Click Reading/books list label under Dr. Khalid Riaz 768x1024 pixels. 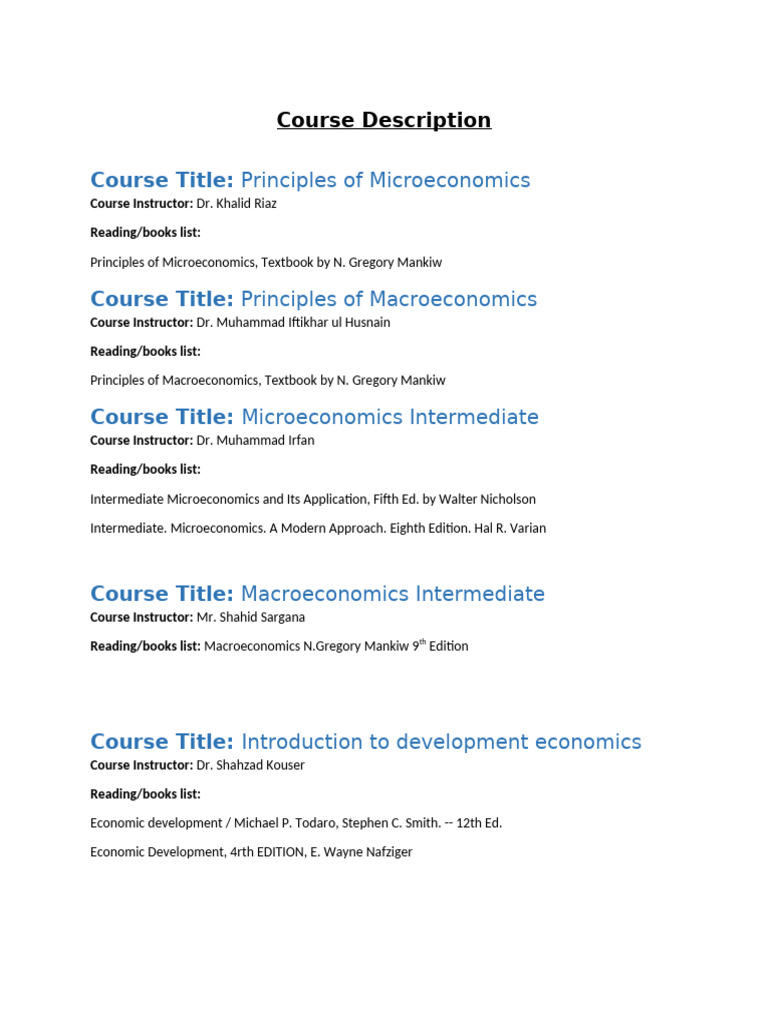pyautogui.click(x=145, y=233)
